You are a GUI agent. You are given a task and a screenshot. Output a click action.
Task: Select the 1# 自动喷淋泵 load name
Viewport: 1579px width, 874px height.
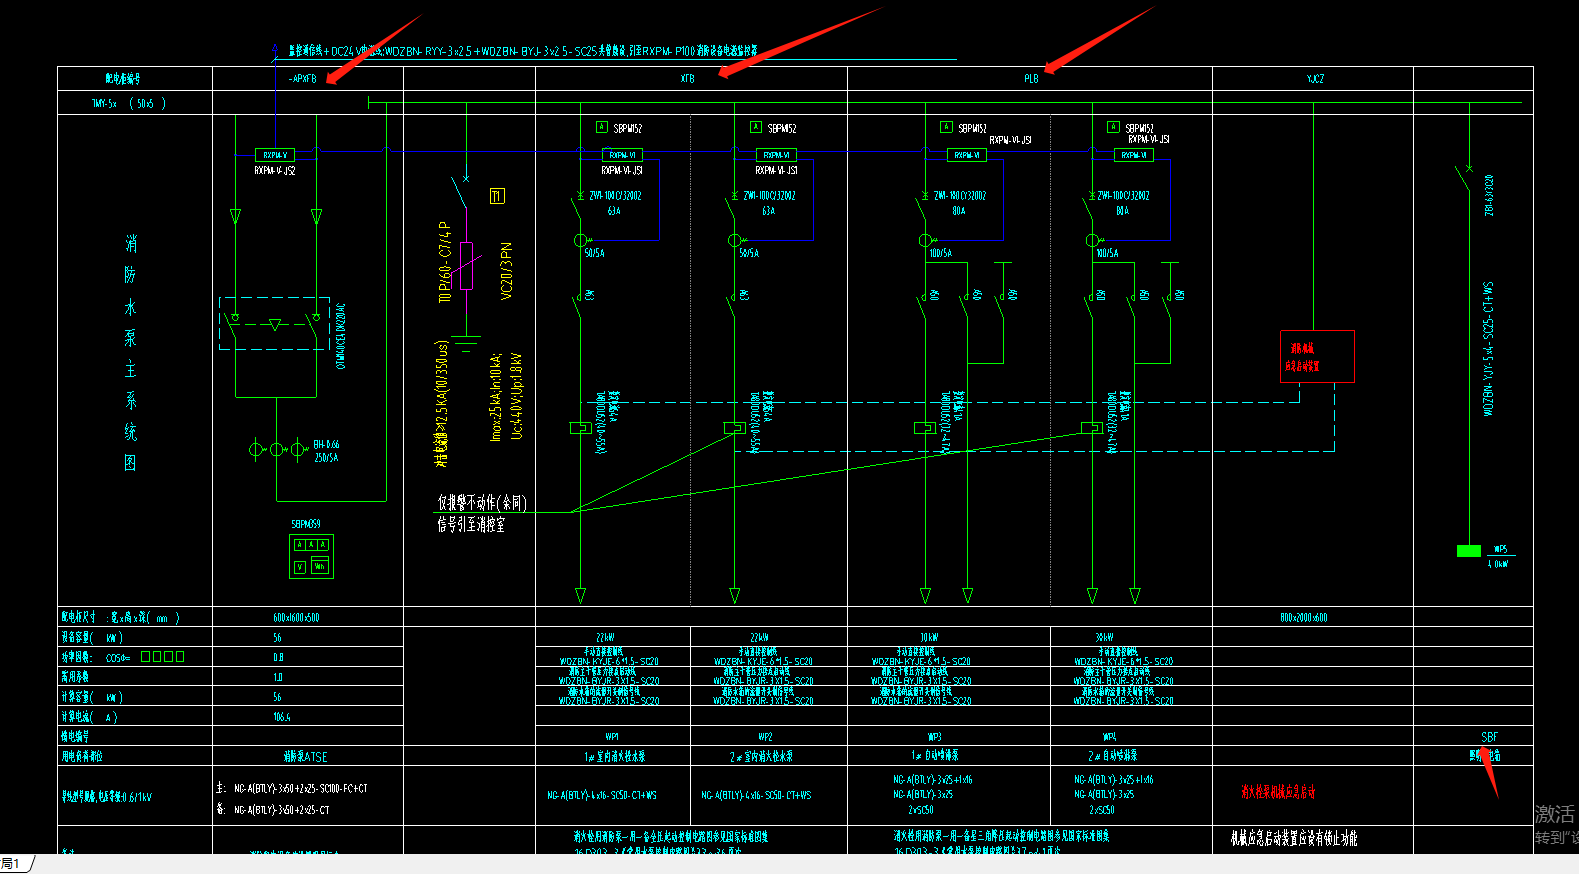(935, 756)
